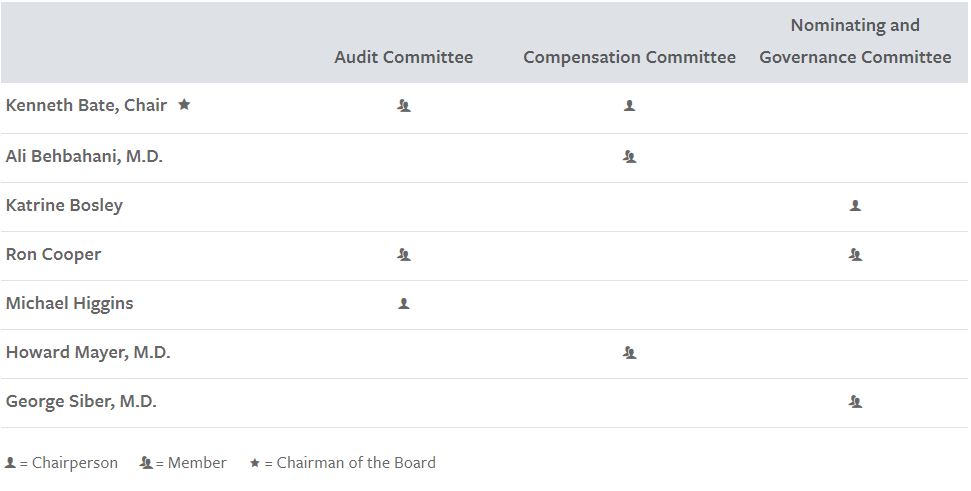Select the Audit Committee column header
Image resolution: width=971 pixels, height=491 pixels.
click(x=403, y=57)
